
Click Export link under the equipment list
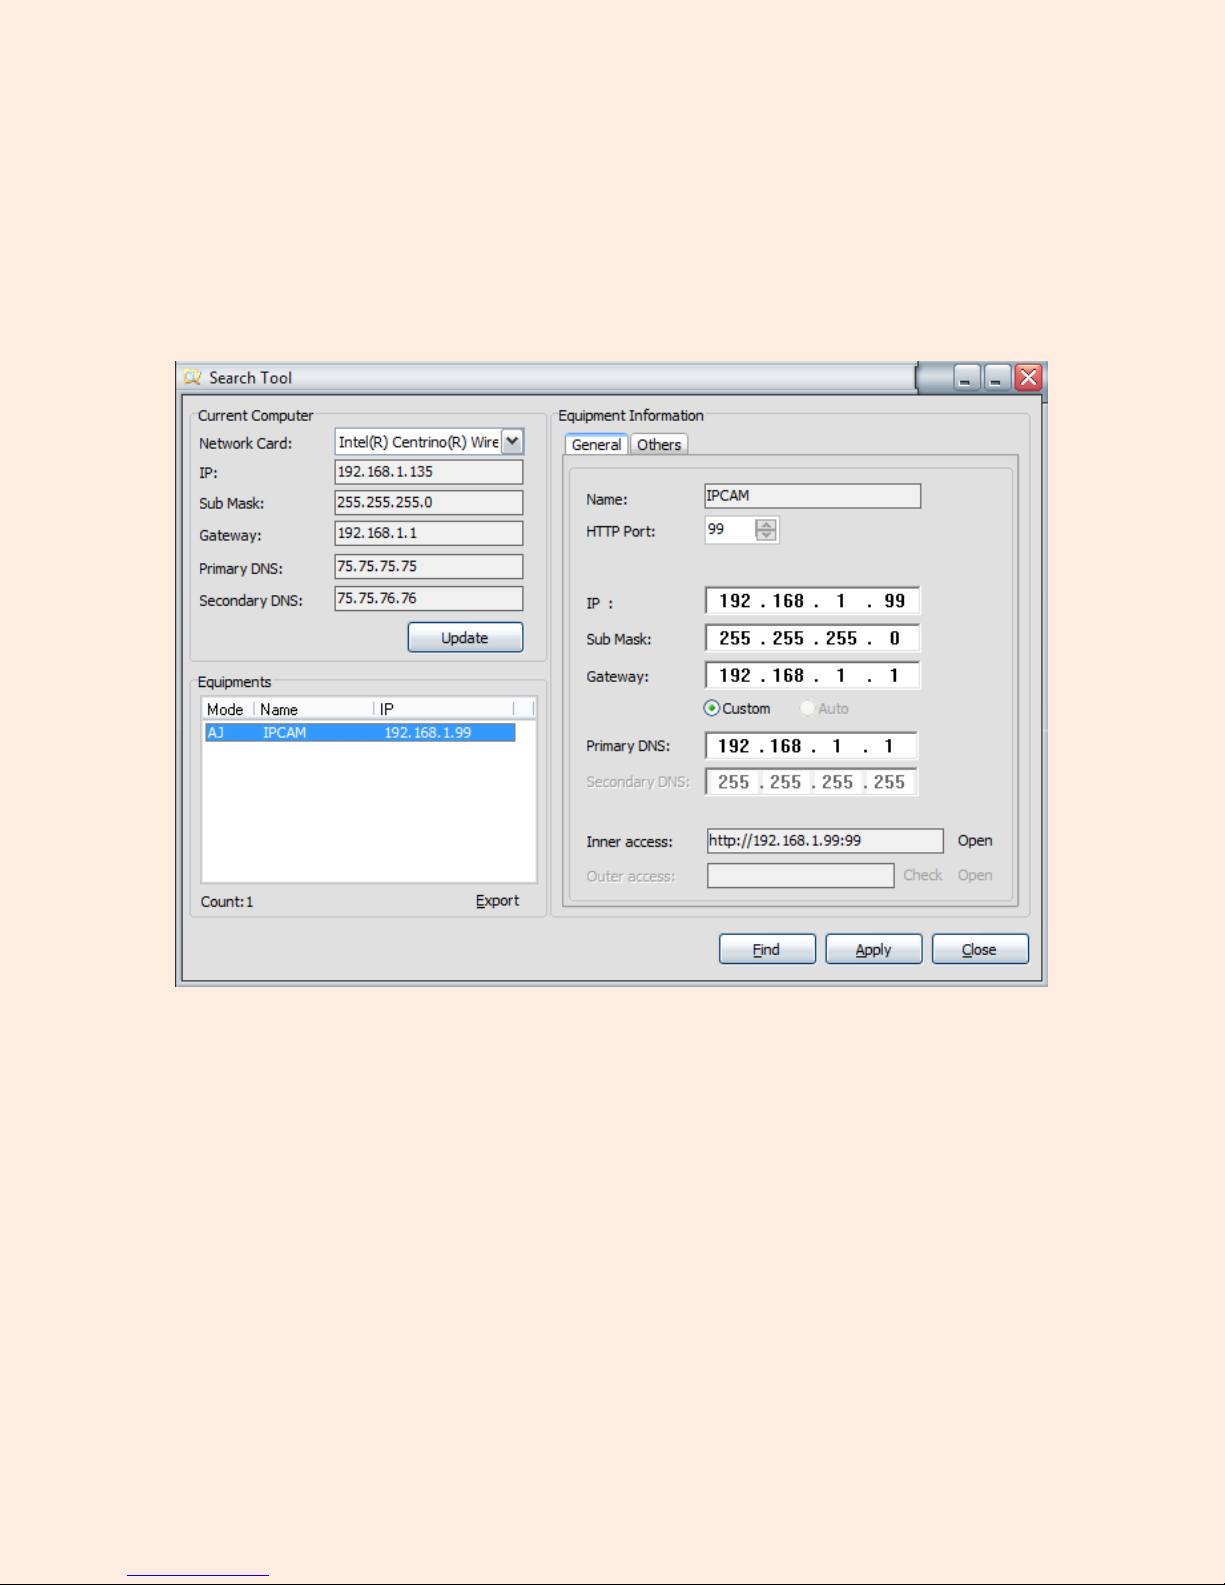tap(497, 901)
